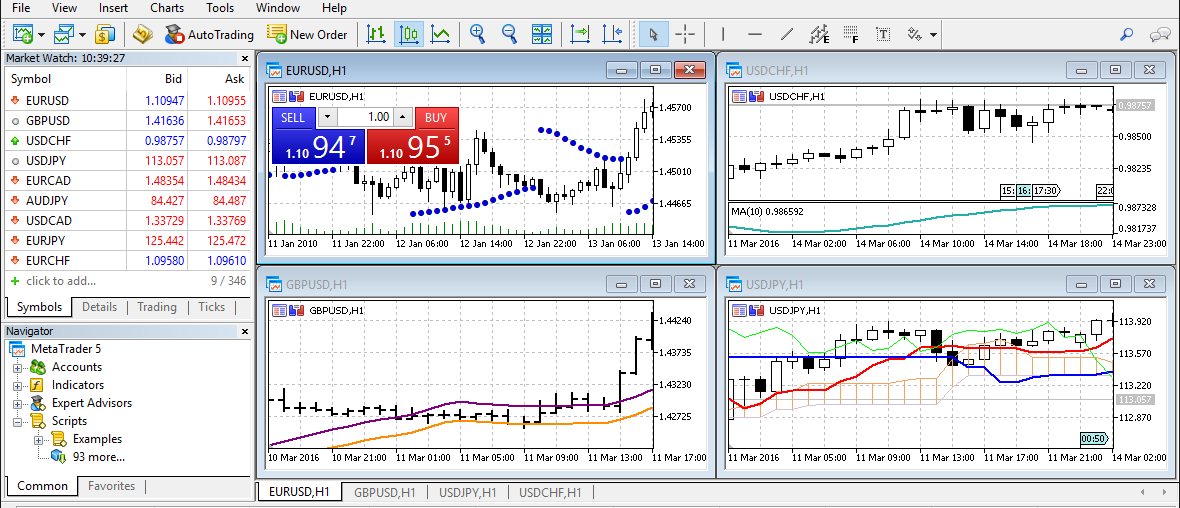This screenshot has width=1180, height=508.
Task: Select the EURUSD row in Market Watch
Action: 127,100
